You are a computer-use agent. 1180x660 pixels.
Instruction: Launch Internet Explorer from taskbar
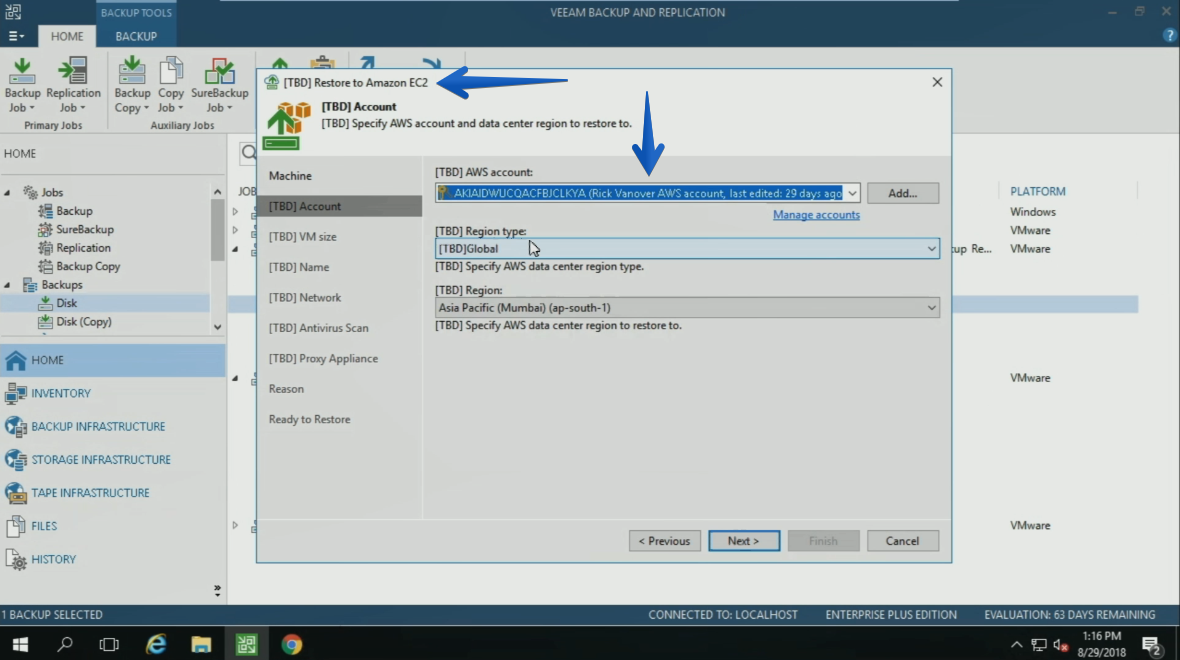tap(155, 644)
